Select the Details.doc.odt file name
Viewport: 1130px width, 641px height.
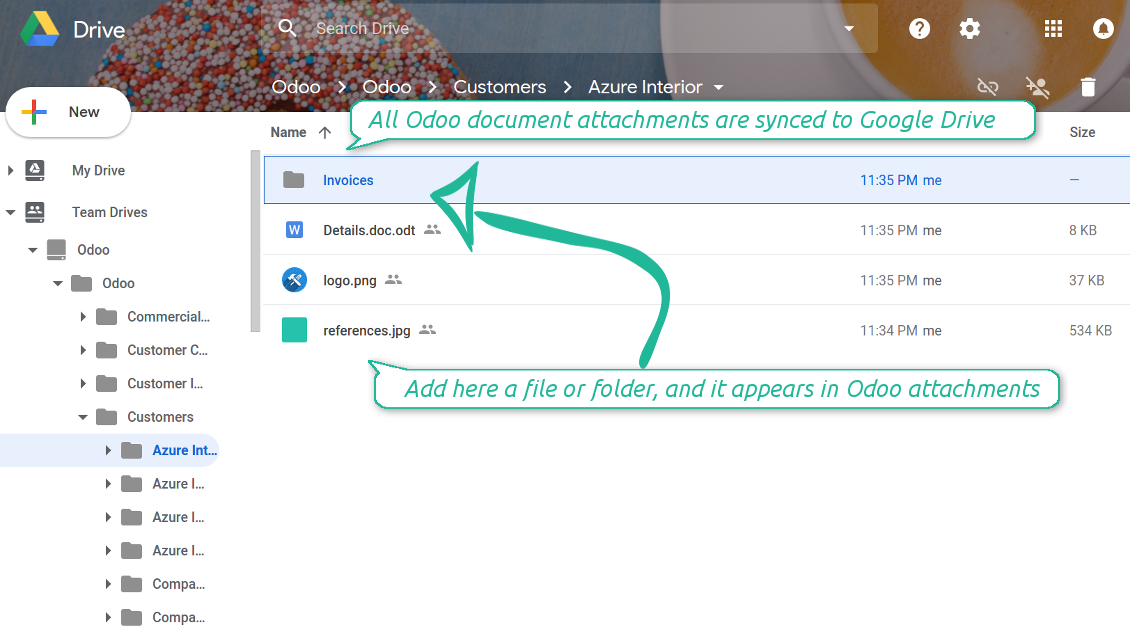(369, 230)
